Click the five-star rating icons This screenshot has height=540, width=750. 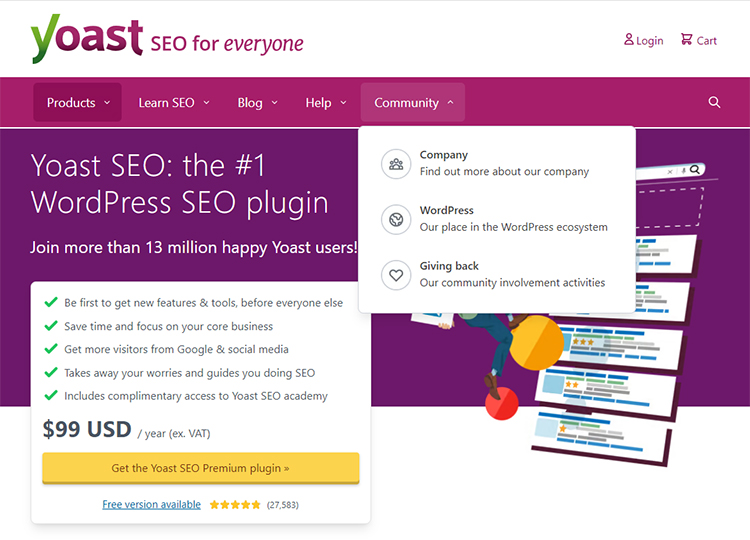pos(235,505)
